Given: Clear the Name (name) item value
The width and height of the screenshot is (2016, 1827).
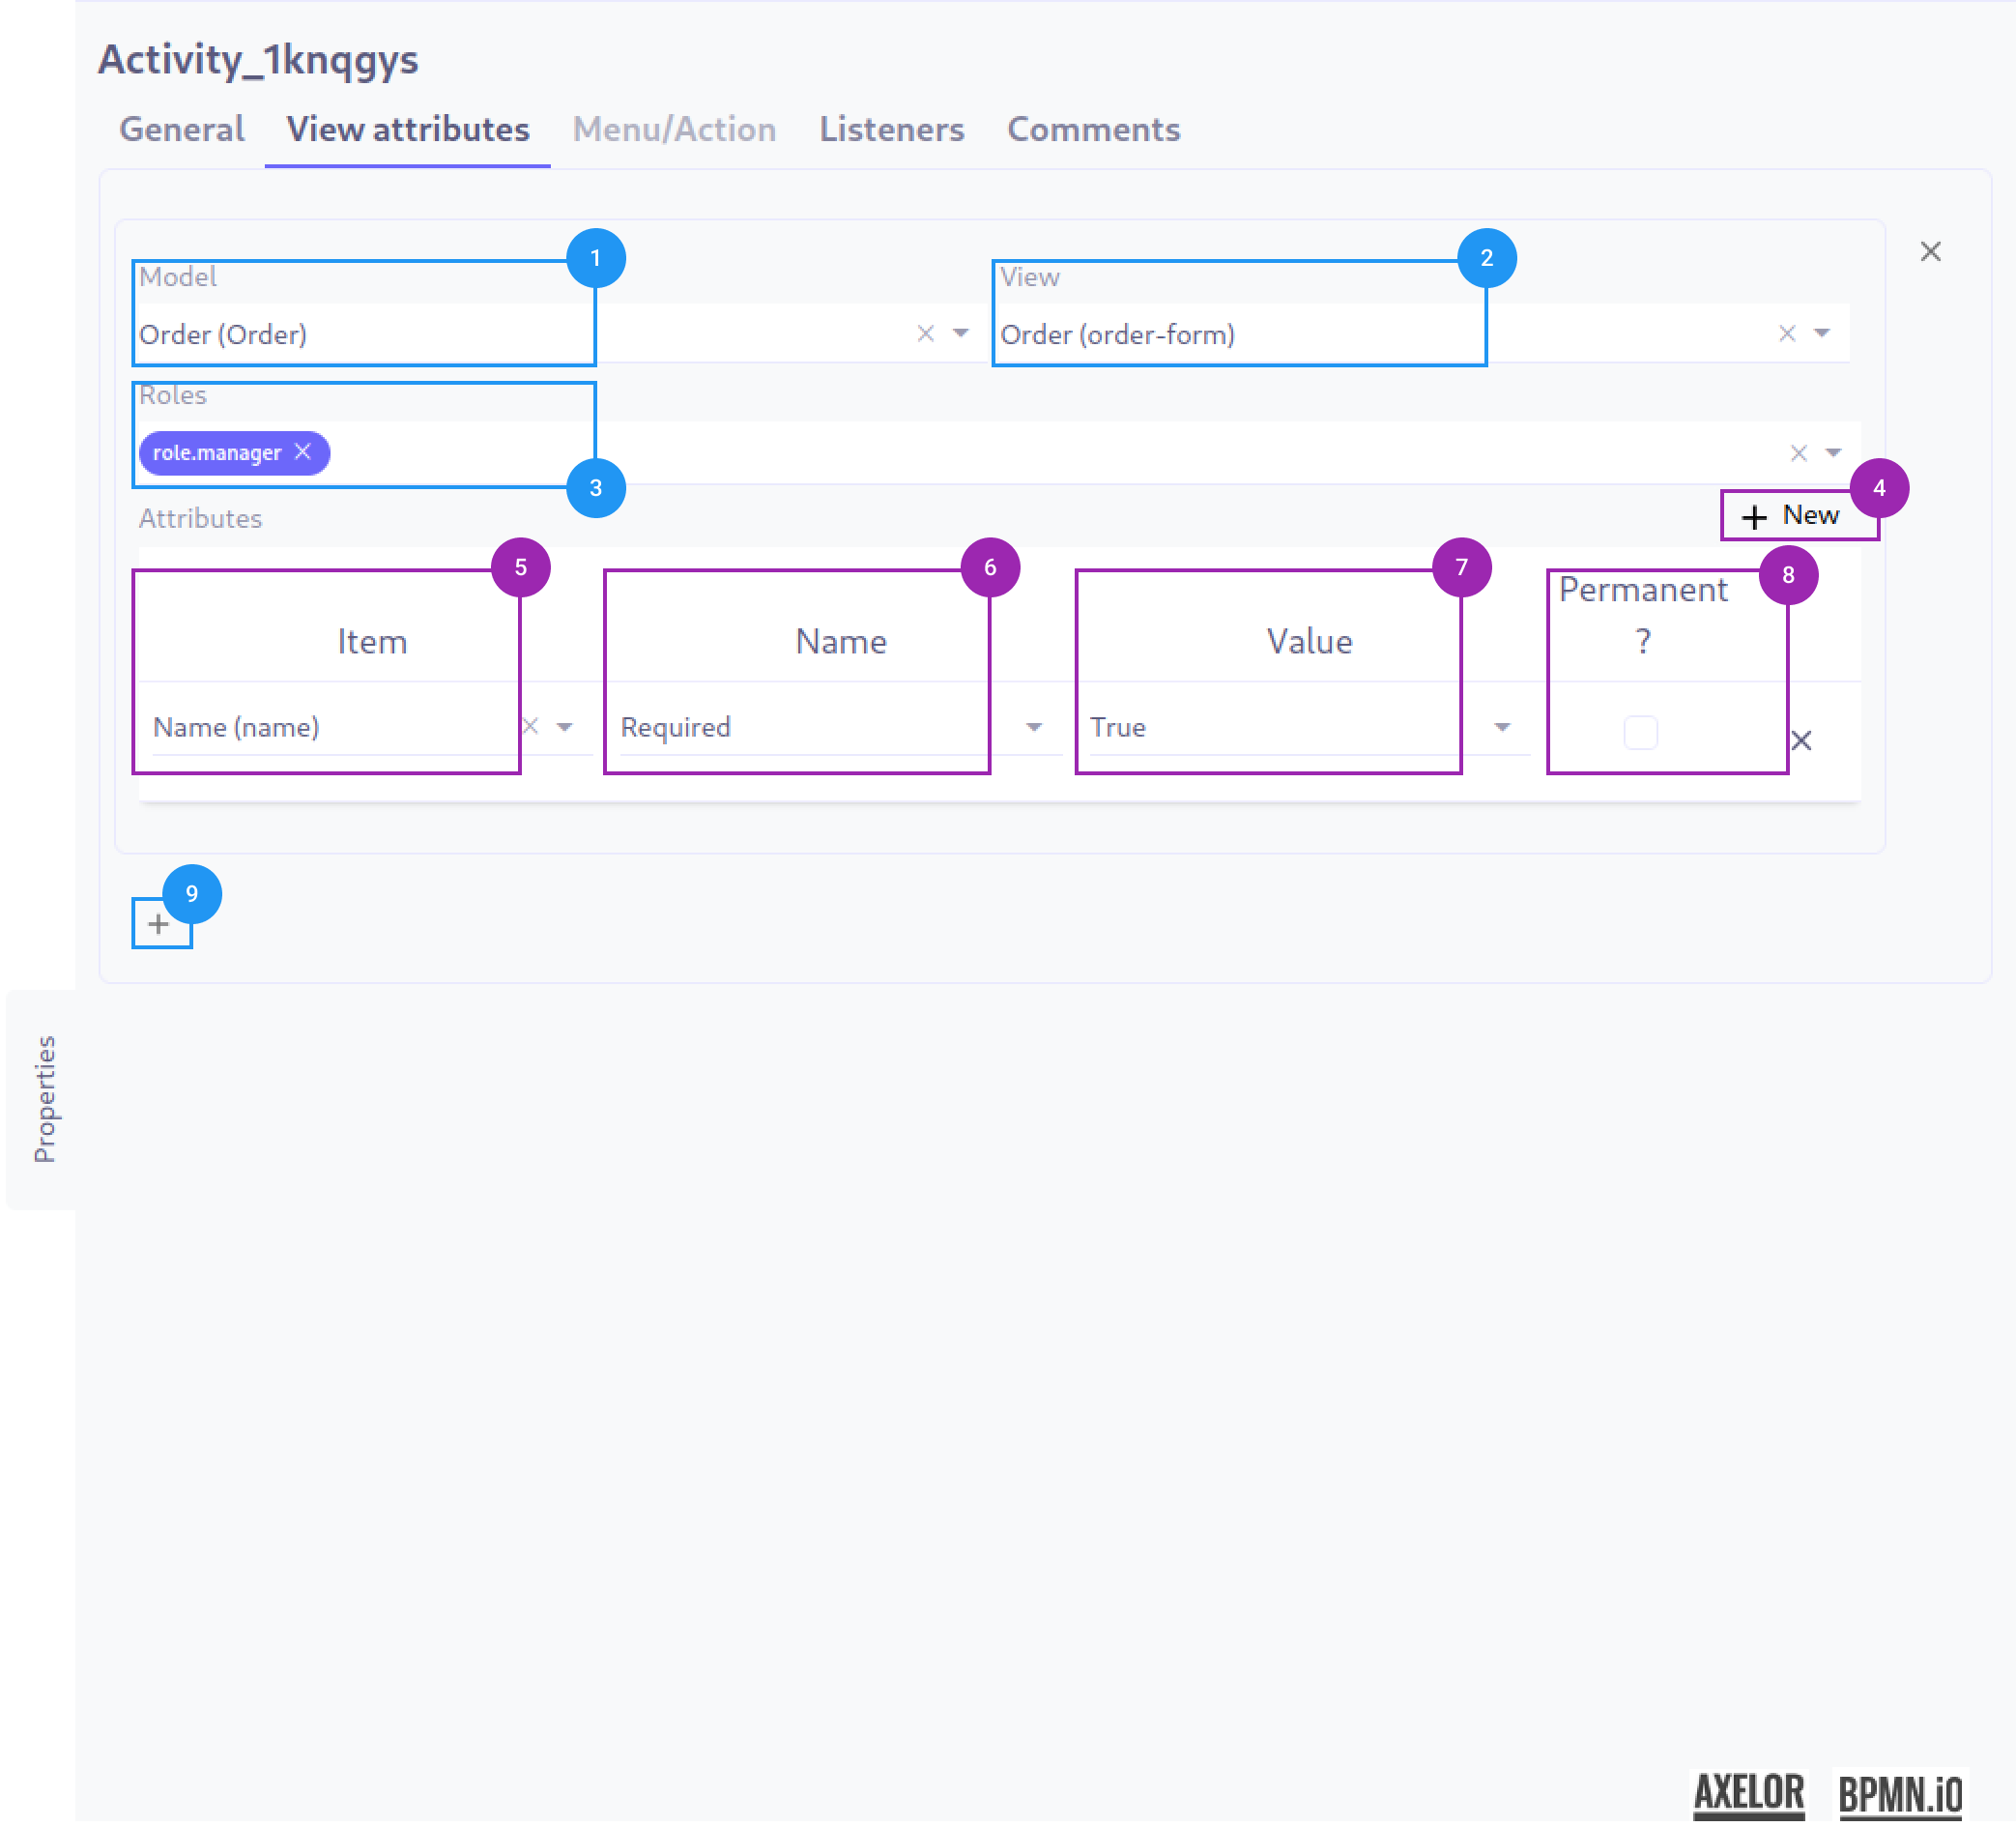Looking at the screenshot, I should [x=531, y=727].
